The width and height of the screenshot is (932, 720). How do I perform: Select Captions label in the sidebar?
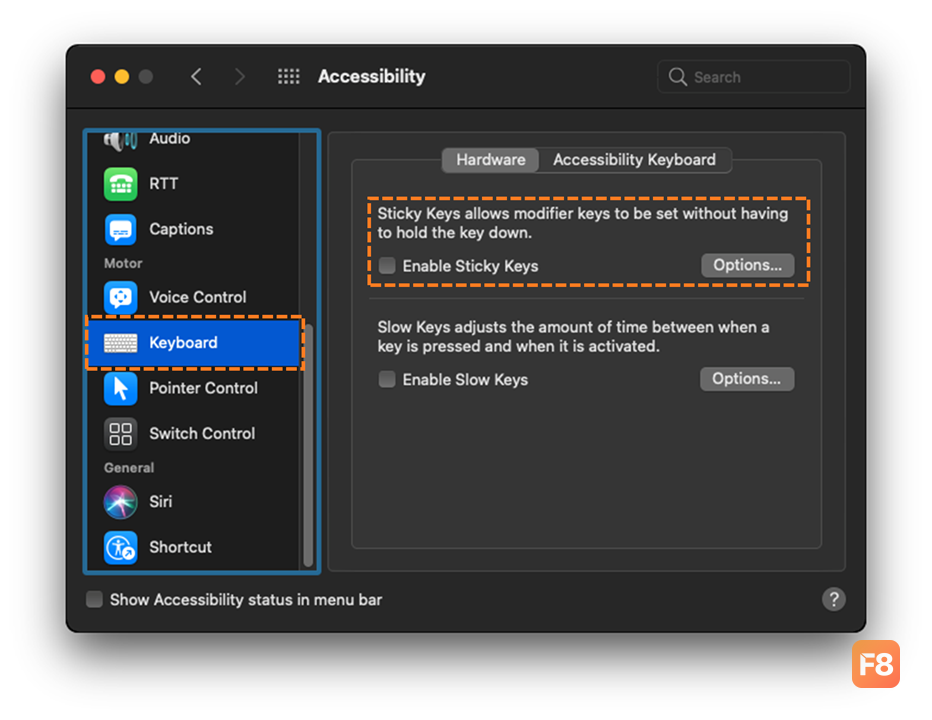coord(181,229)
